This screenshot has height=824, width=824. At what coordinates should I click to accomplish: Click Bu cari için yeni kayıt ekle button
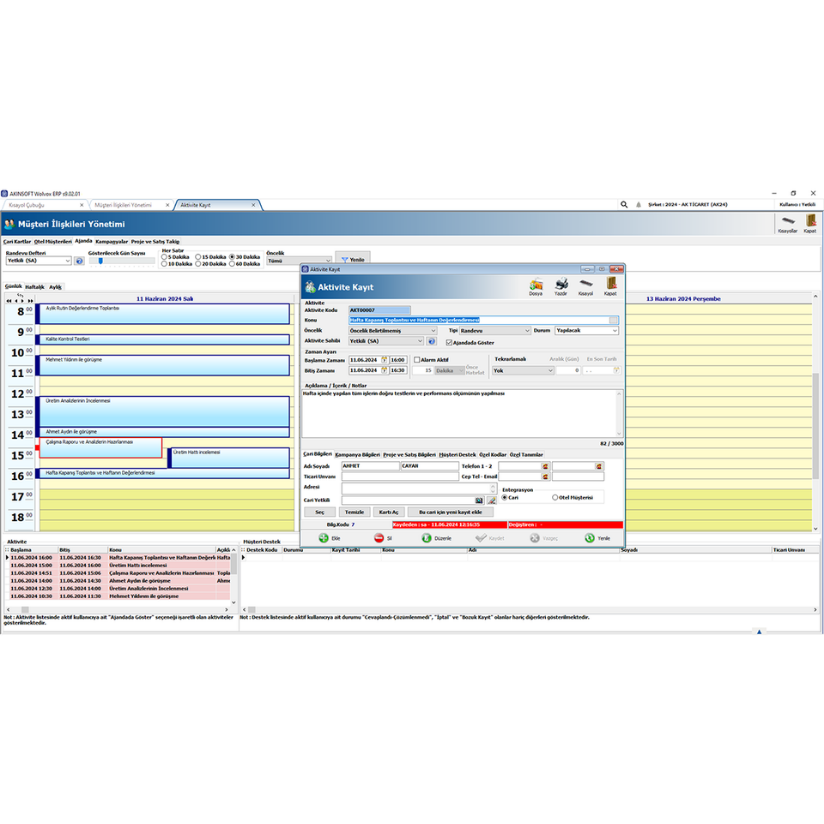coord(450,512)
